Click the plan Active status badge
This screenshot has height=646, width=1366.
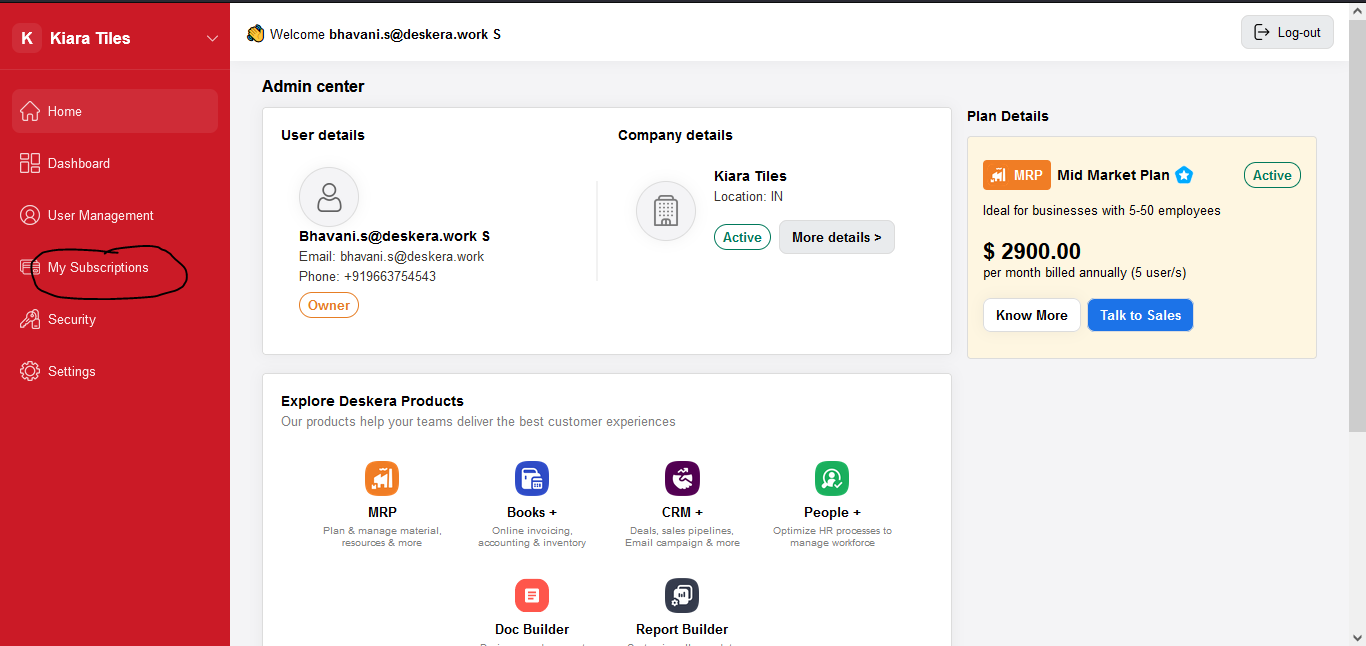click(1272, 175)
